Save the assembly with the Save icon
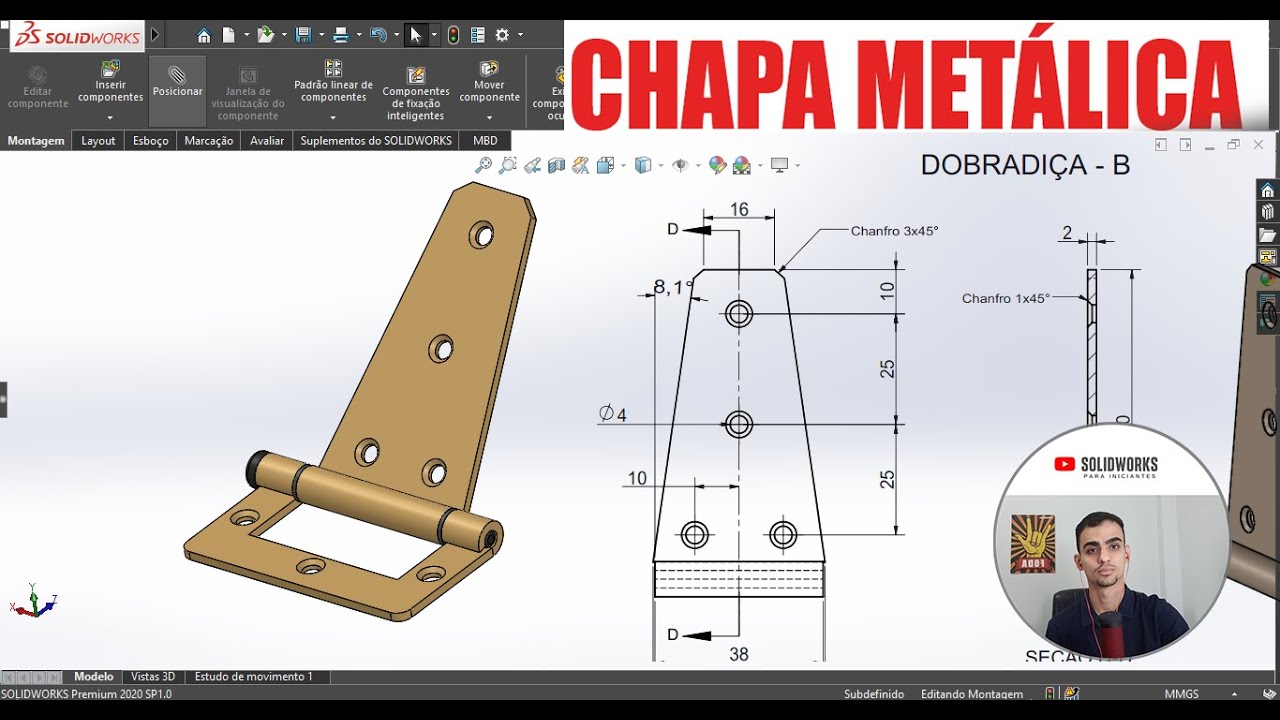1280x720 pixels. tap(303, 35)
